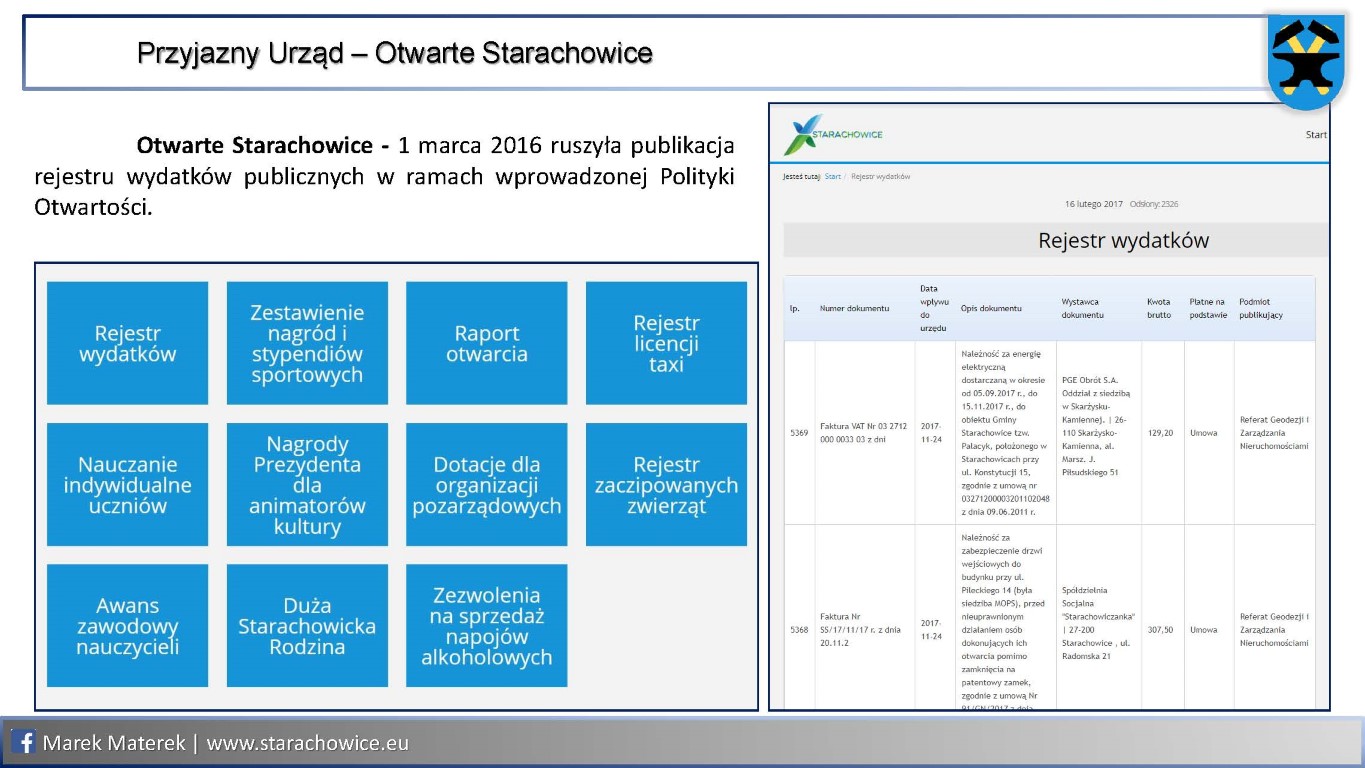Open Rejestr zaczipowanych zwierząt tile
The width and height of the screenshot is (1365, 768).
point(666,485)
